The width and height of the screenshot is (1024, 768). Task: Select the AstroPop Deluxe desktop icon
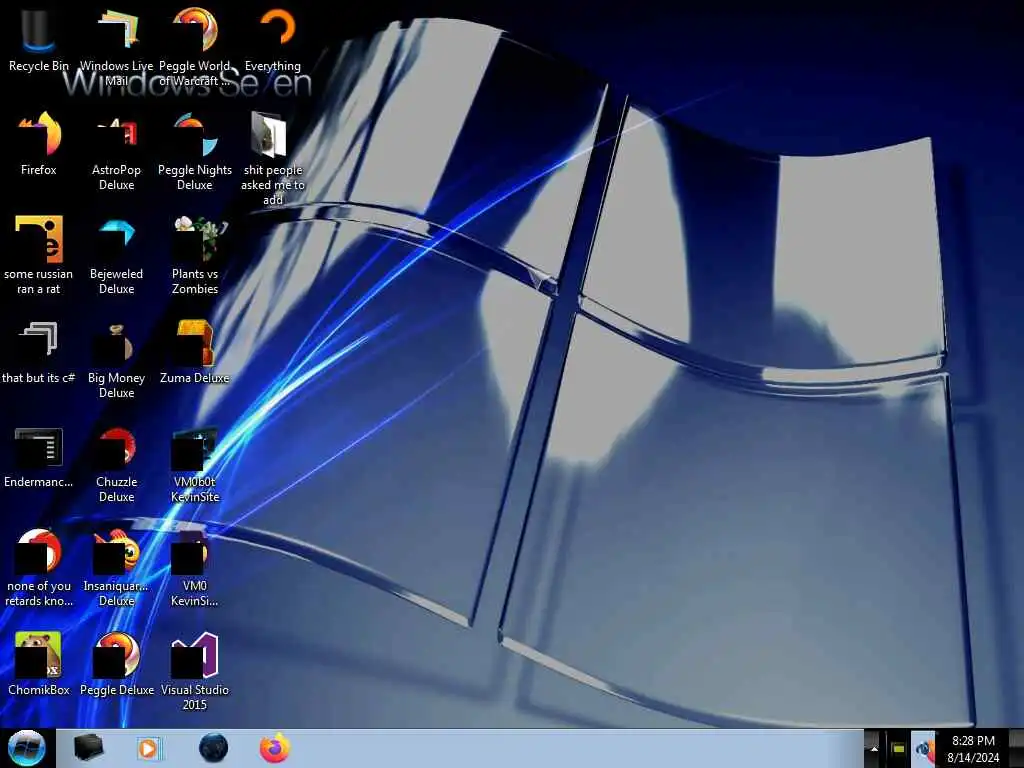click(x=116, y=150)
